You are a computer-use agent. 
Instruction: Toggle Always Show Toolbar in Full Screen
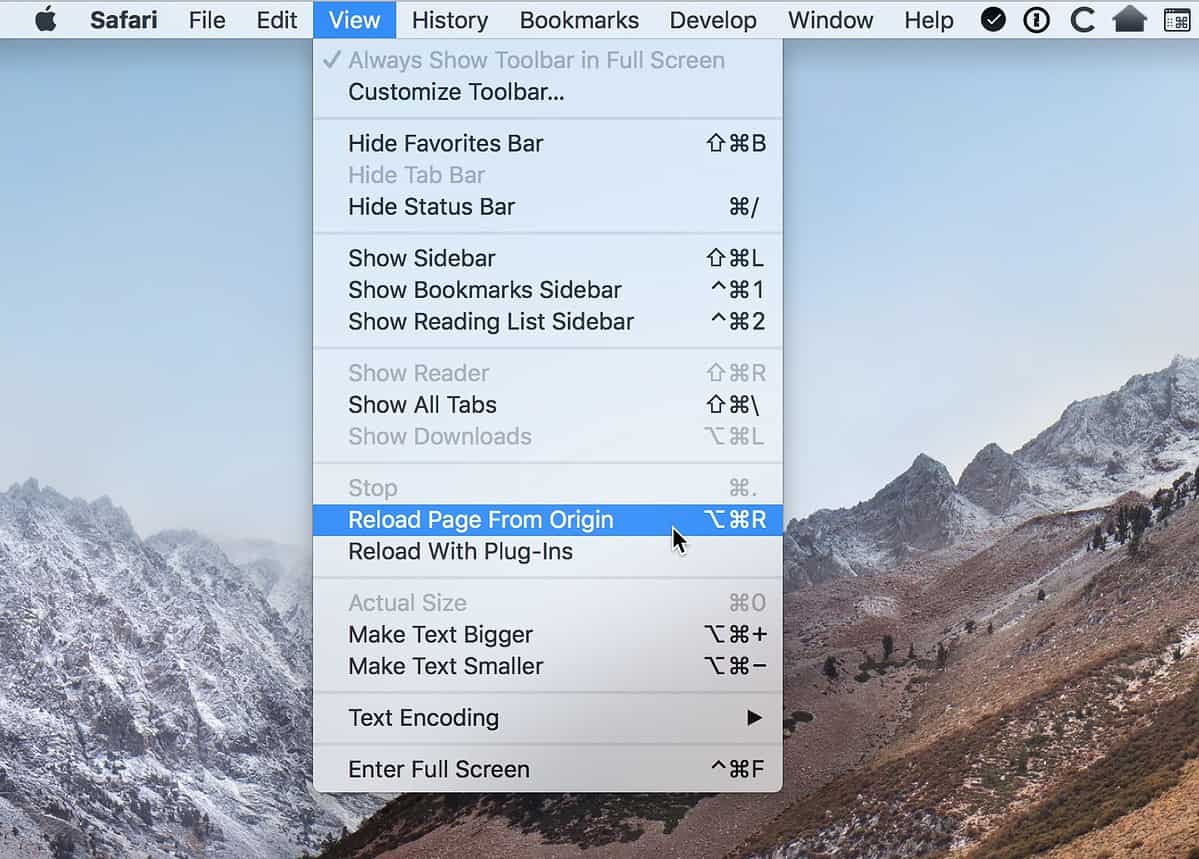click(x=535, y=60)
